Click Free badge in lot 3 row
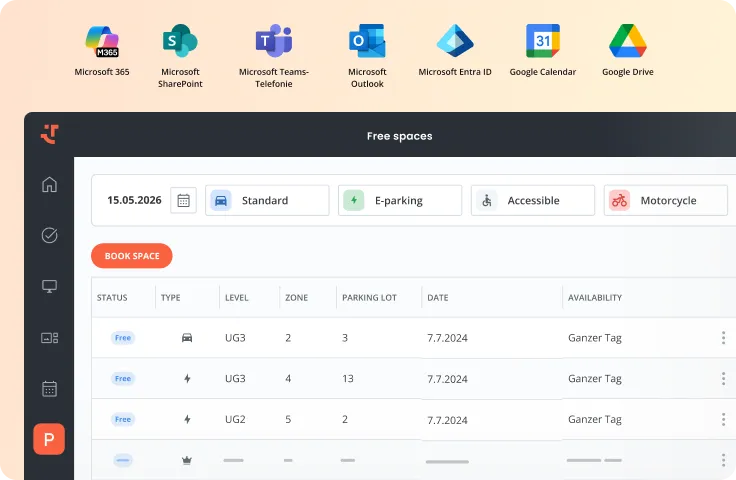This screenshot has width=736, height=480. click(123, 338)
